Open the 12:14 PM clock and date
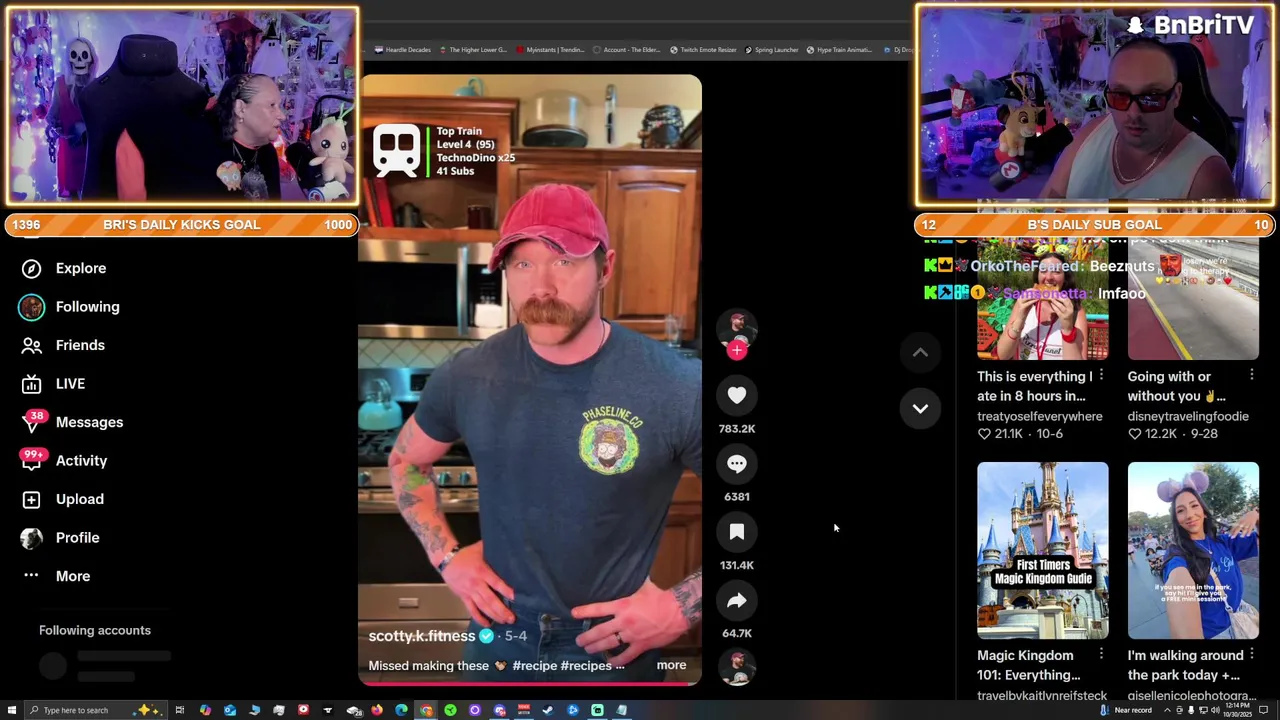Screen dimensions: 1280x720 tap(1237, 710)
